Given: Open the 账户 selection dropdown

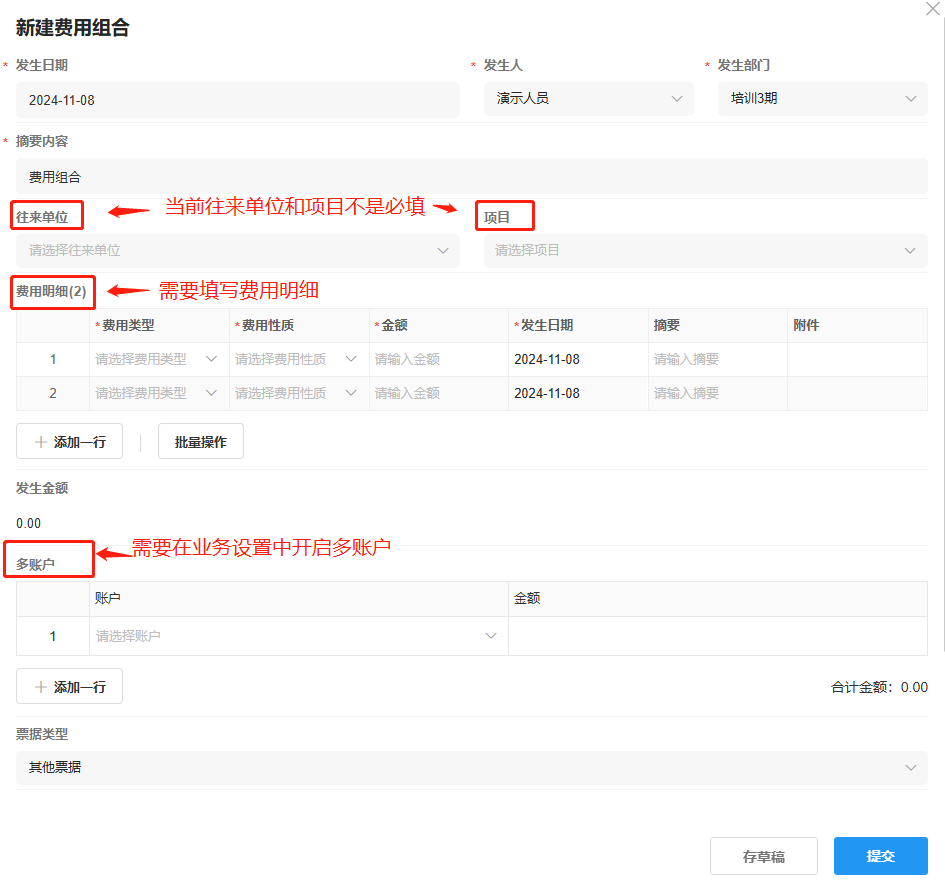Looking at the screenshot, I should [x=298, y=636].
